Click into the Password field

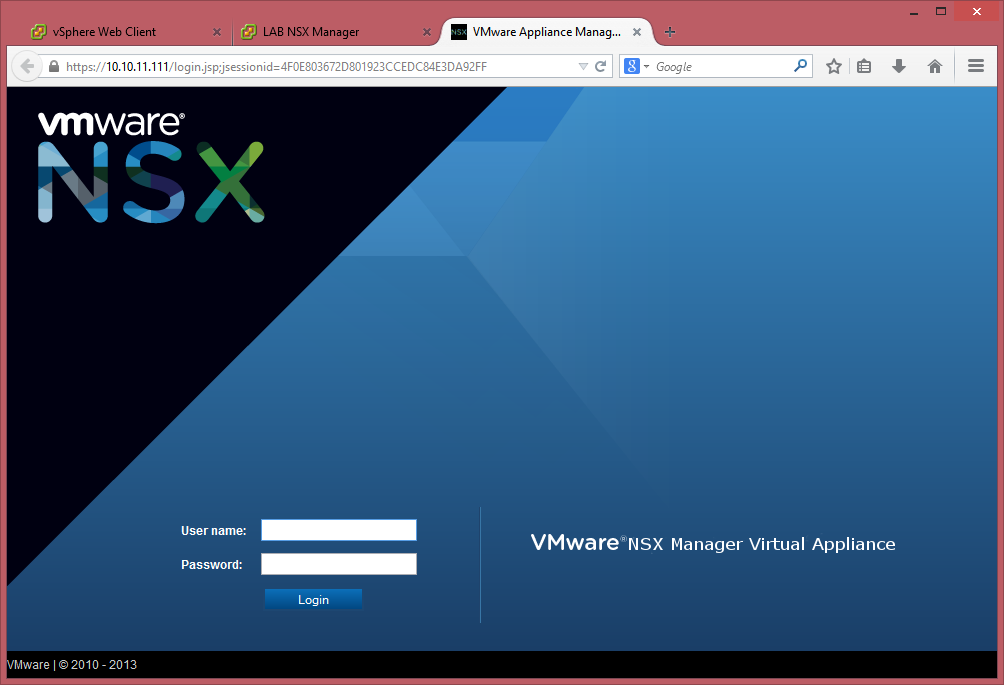pos(338,564)
